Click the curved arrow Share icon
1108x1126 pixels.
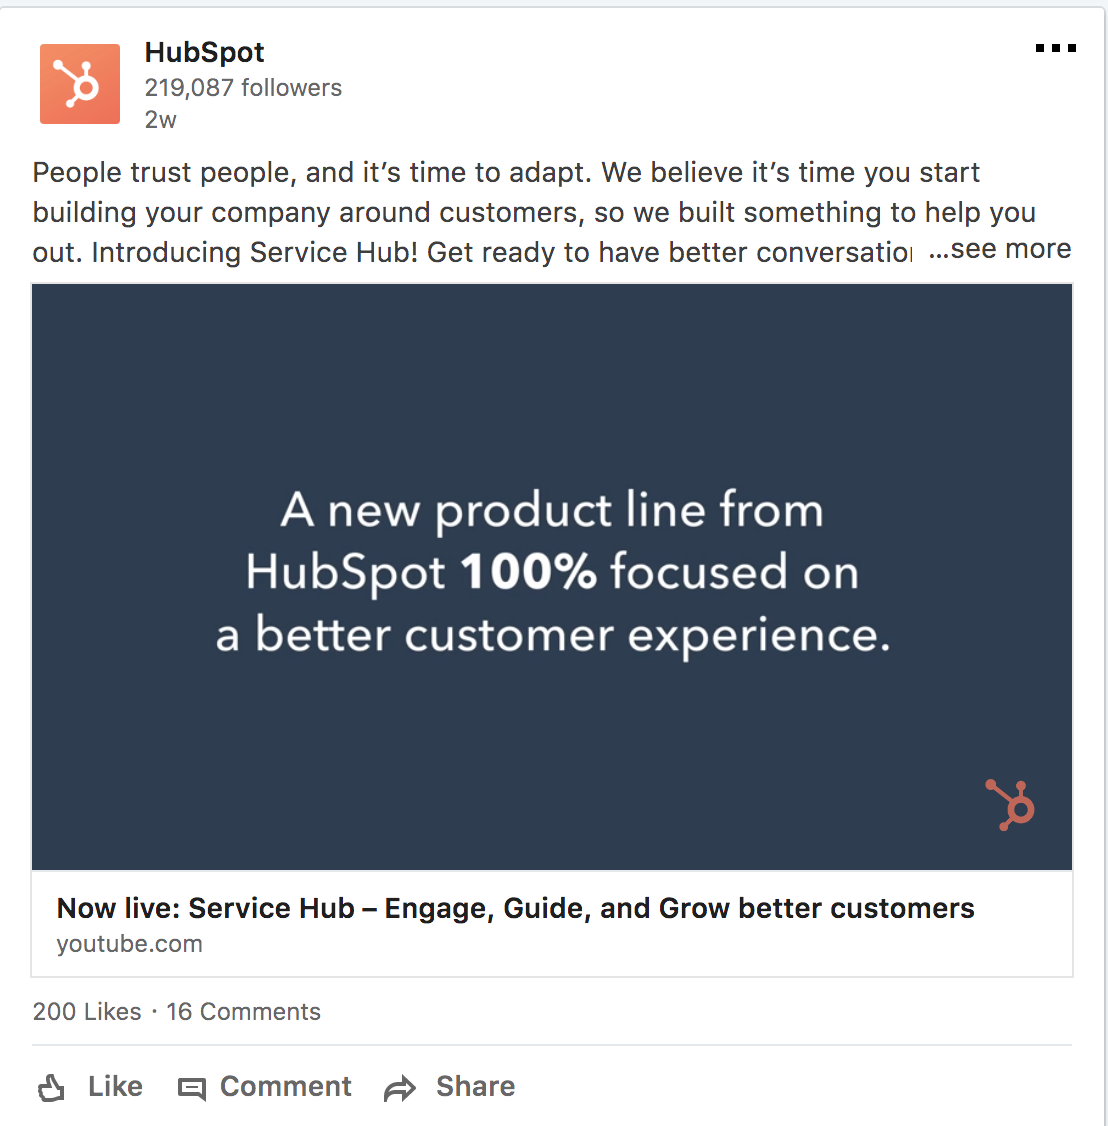tap(400, 1088)
